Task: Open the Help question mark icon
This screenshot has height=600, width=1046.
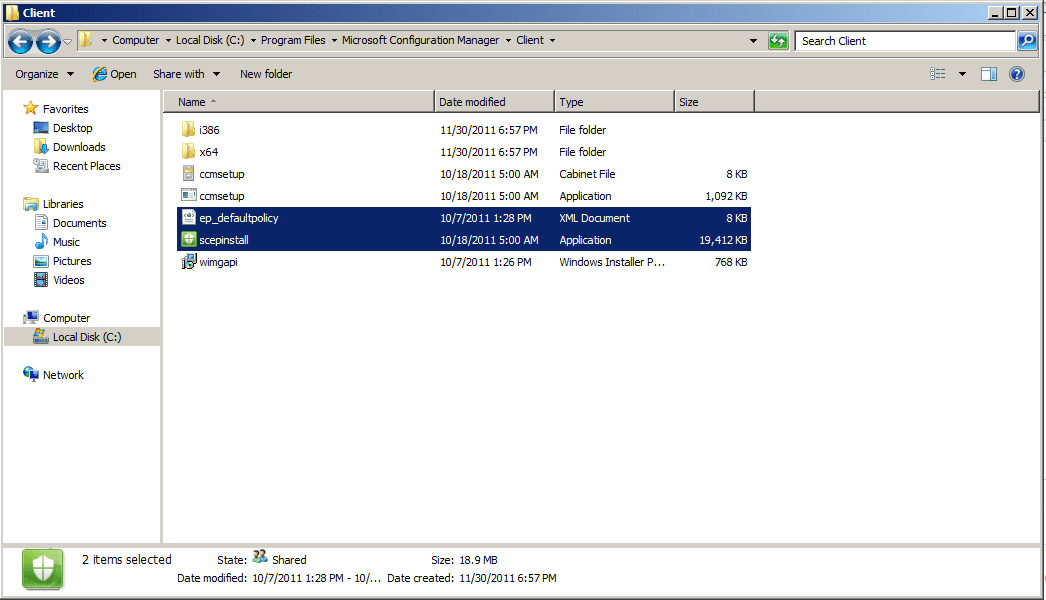Action: pos(1017,74)
